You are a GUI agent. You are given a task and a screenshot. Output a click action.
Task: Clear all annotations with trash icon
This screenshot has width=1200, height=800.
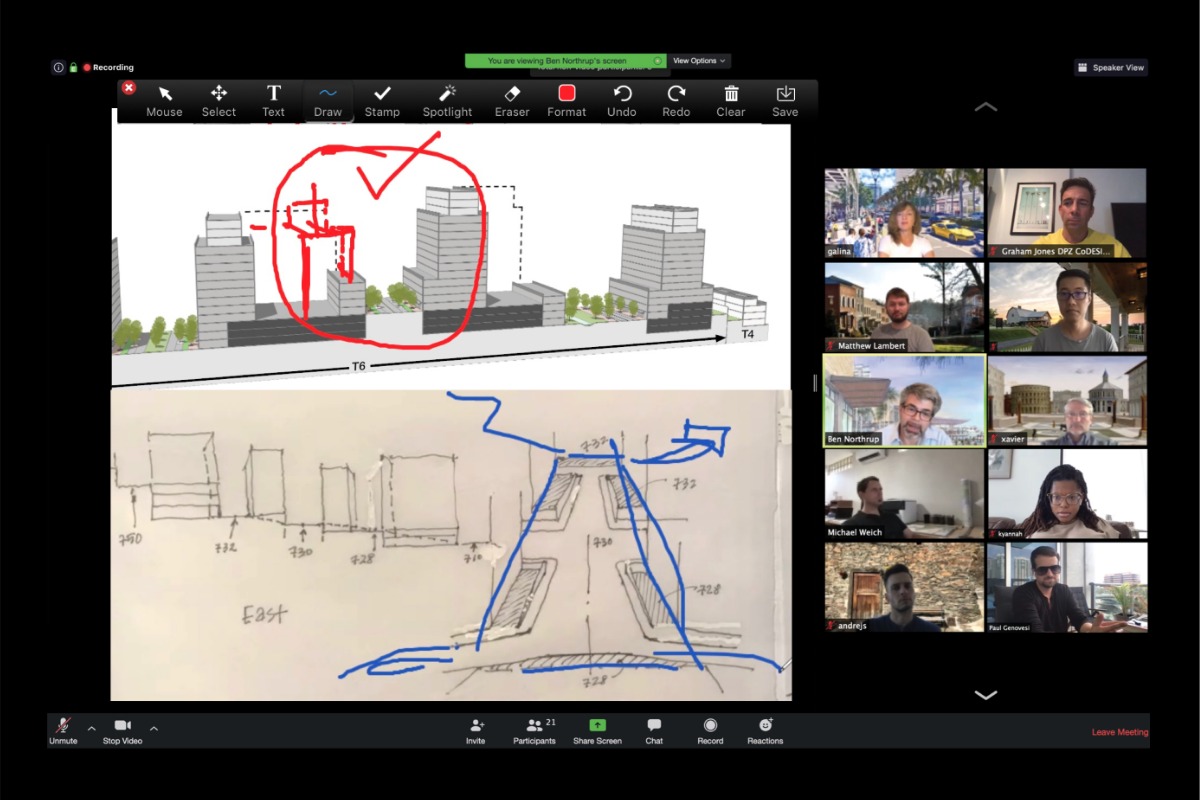coord(731,100)
